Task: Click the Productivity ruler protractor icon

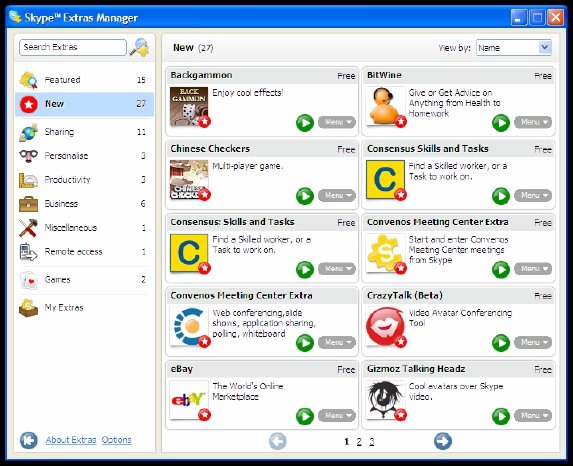Action: [x=28, y=180]
